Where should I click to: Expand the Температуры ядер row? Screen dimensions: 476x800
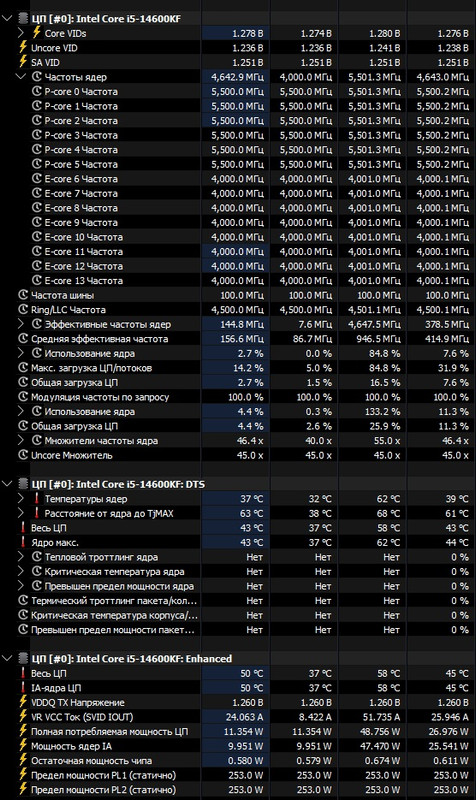20,498
